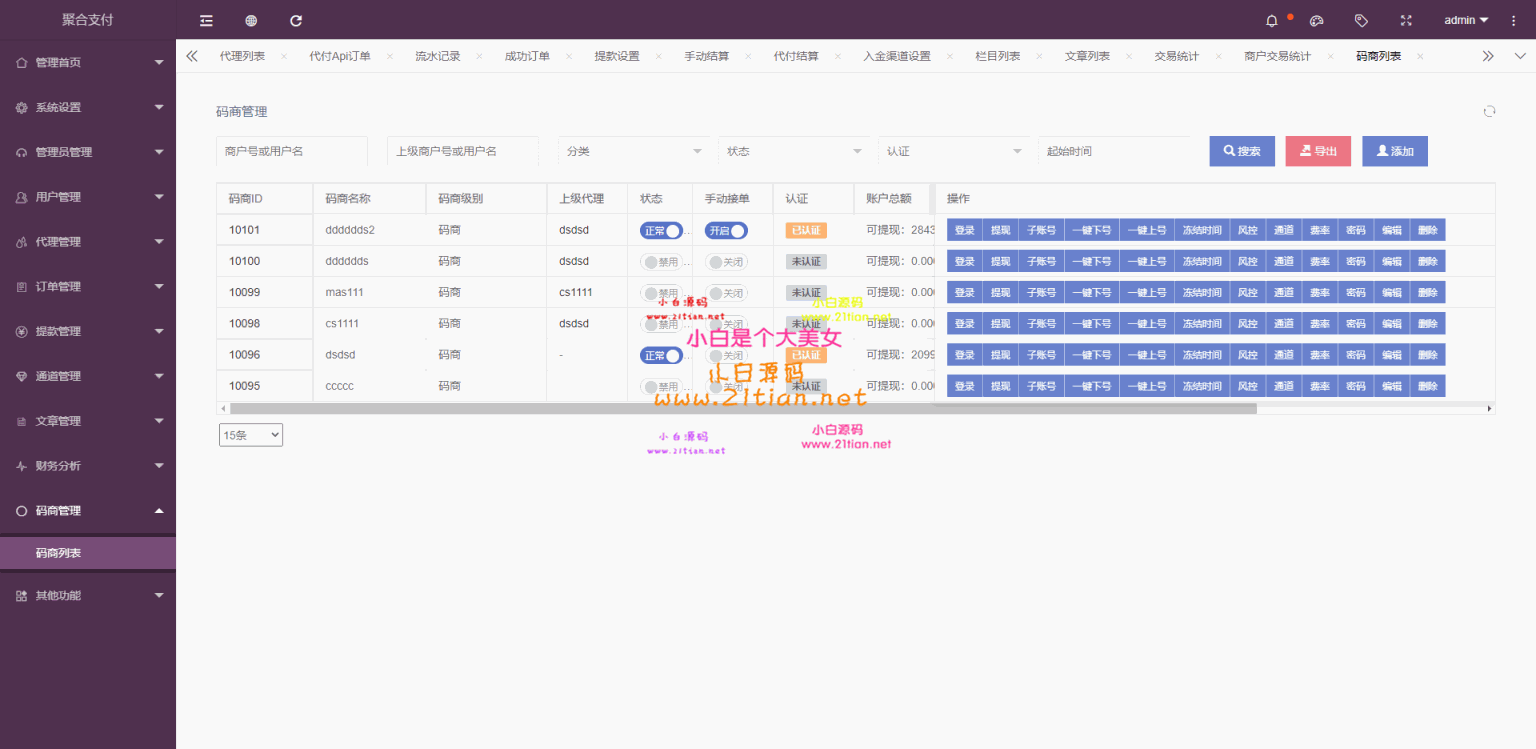Open the 15条 page size selector

pyautogui.click(x=251, y=435)
